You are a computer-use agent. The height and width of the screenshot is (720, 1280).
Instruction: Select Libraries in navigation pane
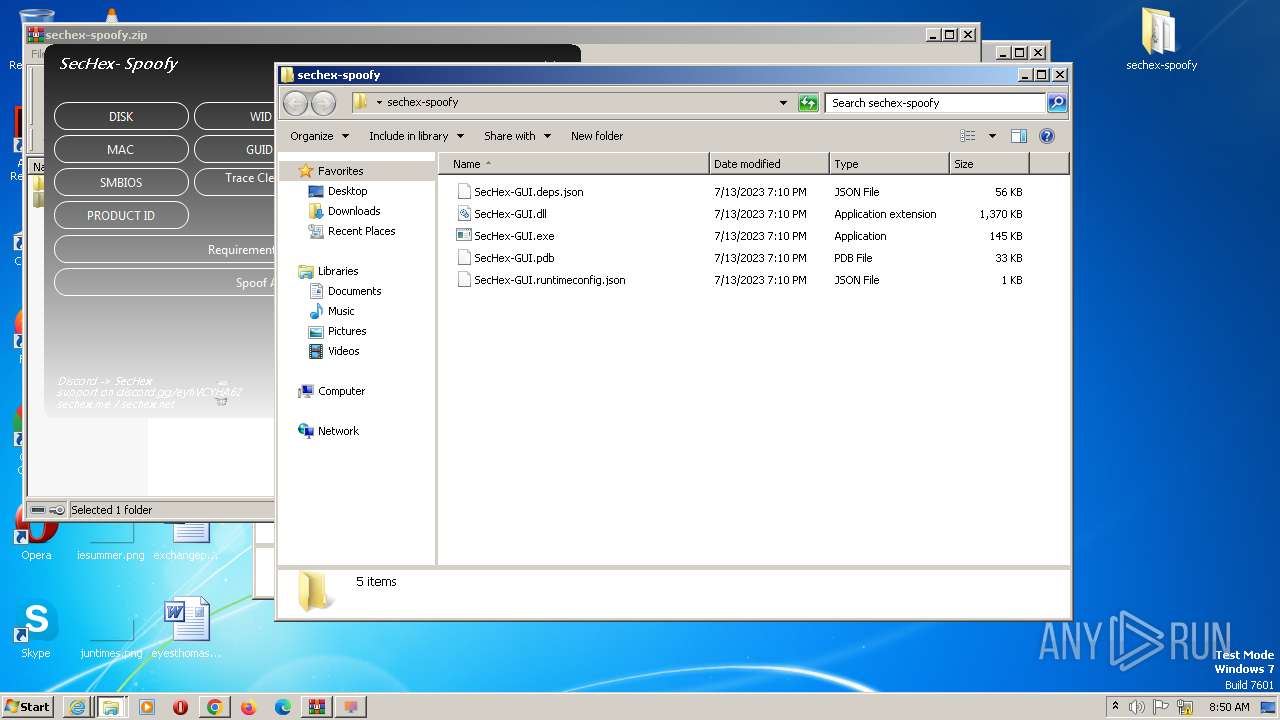click(338, 271)
